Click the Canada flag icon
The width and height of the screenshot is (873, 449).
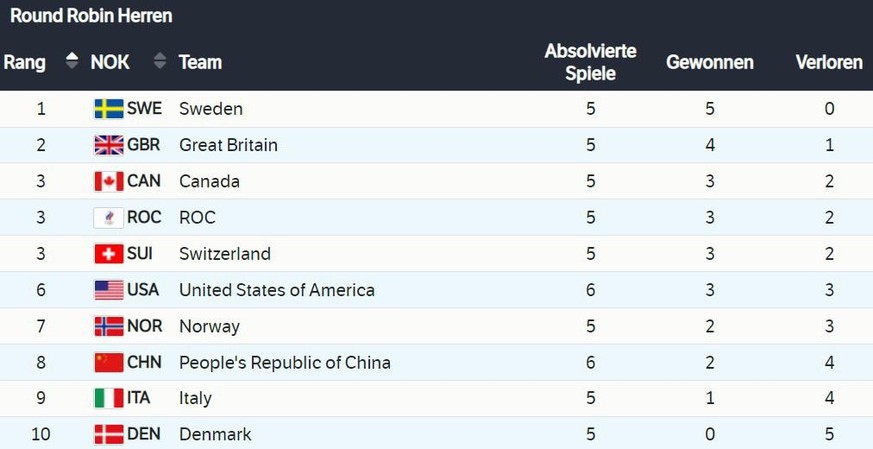(109, 181)
